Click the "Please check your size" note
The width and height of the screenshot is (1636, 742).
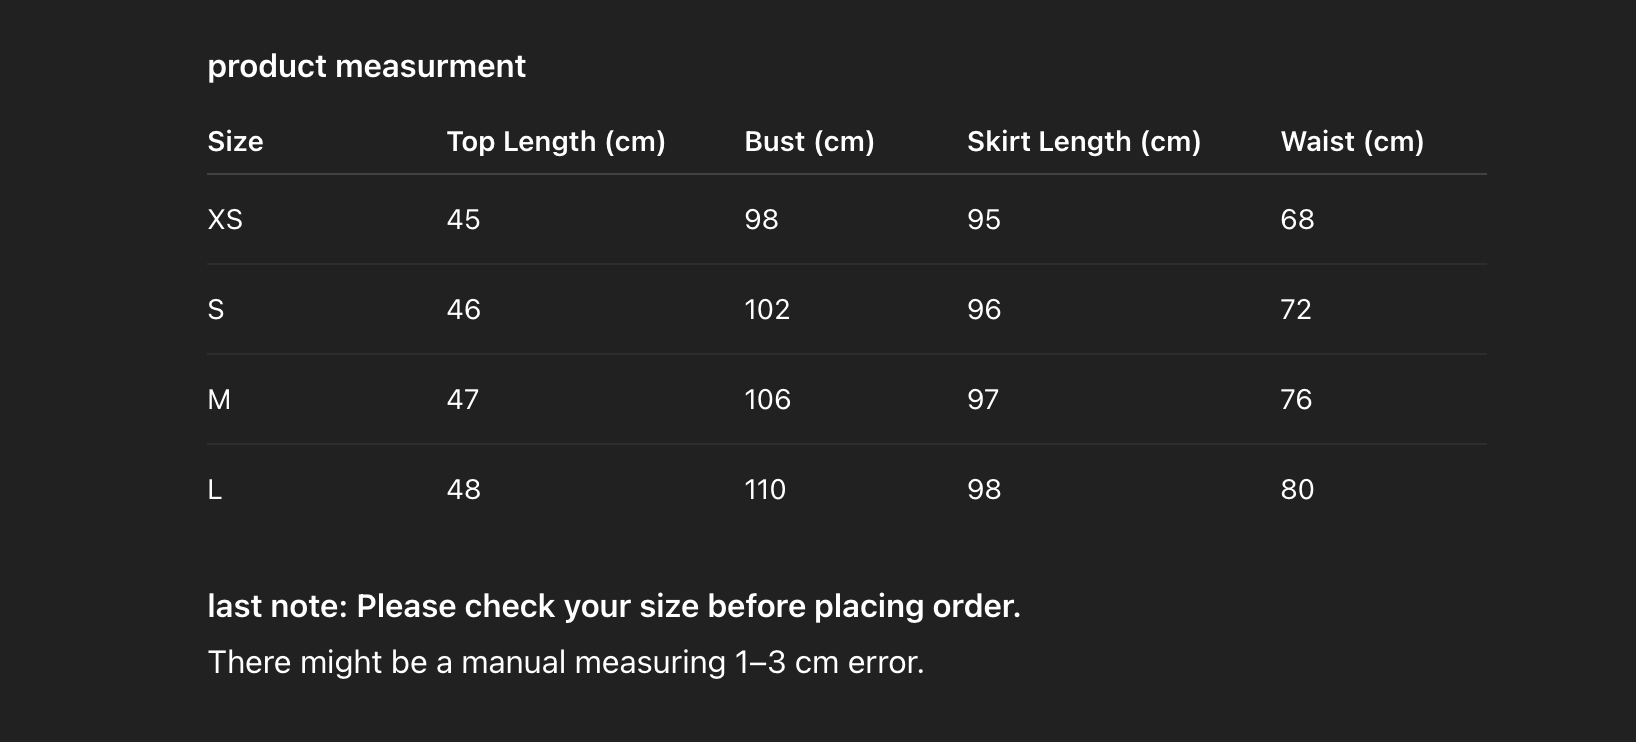(613, 606)
